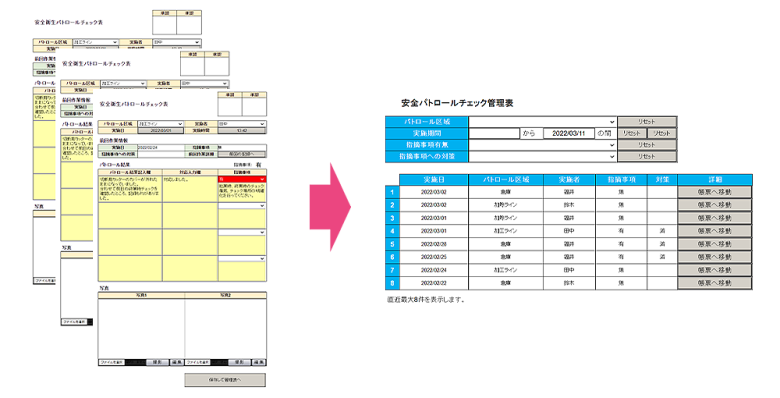780x398 pixels.
Task: Click 帳票へ移動 in row 8
Action: pyautogui.click(x=714, y=283)
